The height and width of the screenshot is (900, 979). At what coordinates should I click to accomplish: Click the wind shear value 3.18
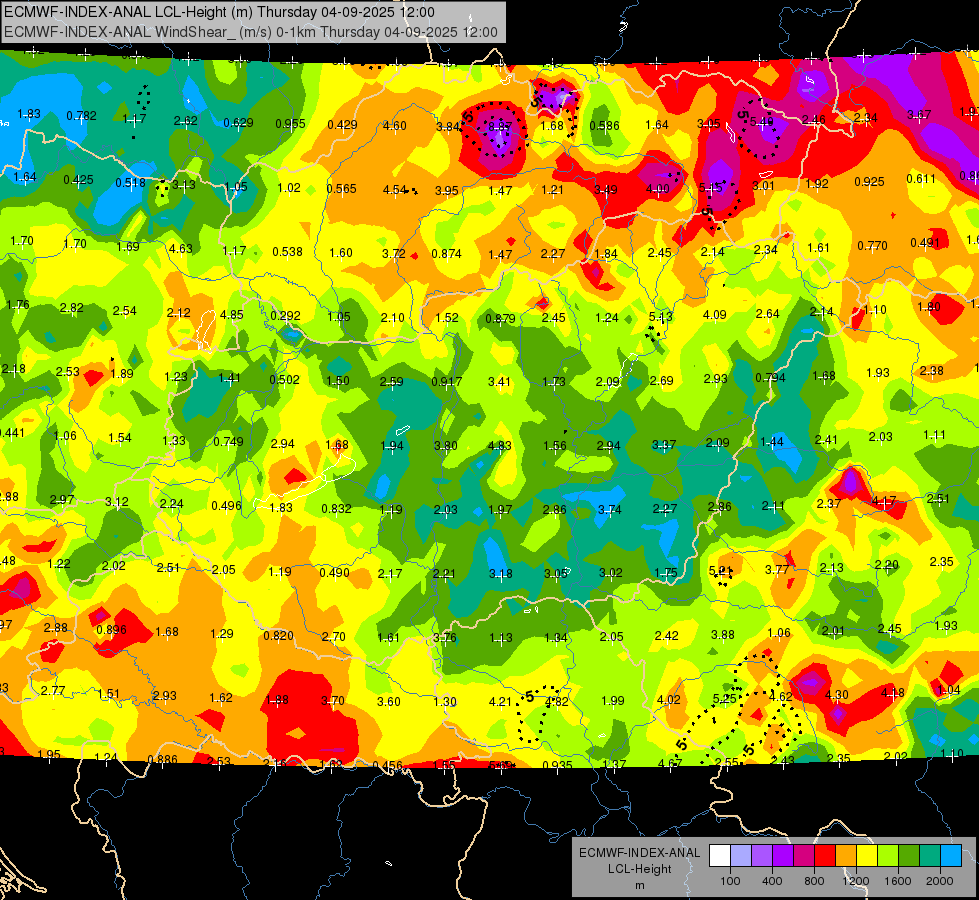point(500,573)
